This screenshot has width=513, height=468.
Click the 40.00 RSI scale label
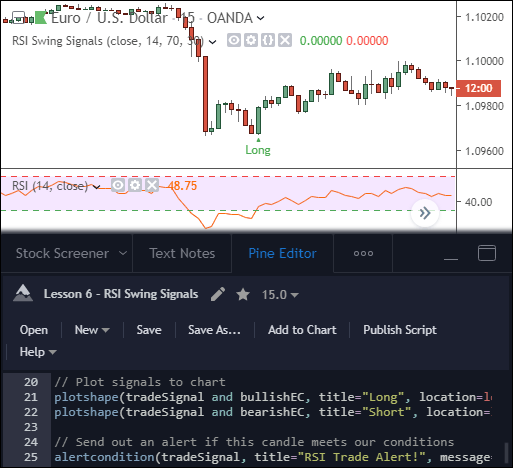click(478, 202)
